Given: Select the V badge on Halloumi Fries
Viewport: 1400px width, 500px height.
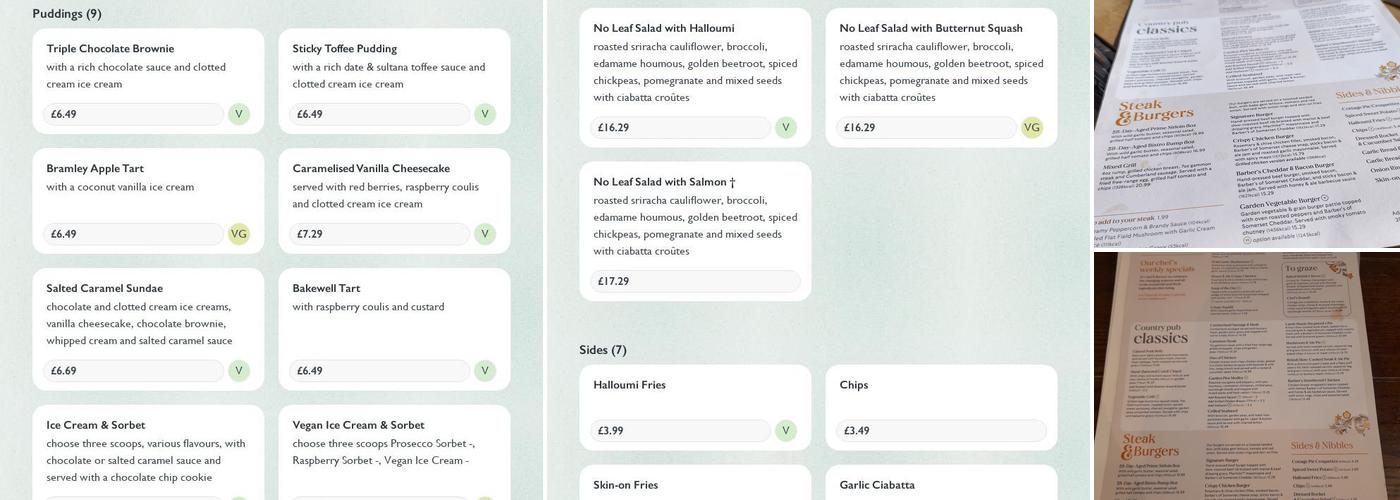Looking at the screenshot, I should pos(785,431).
